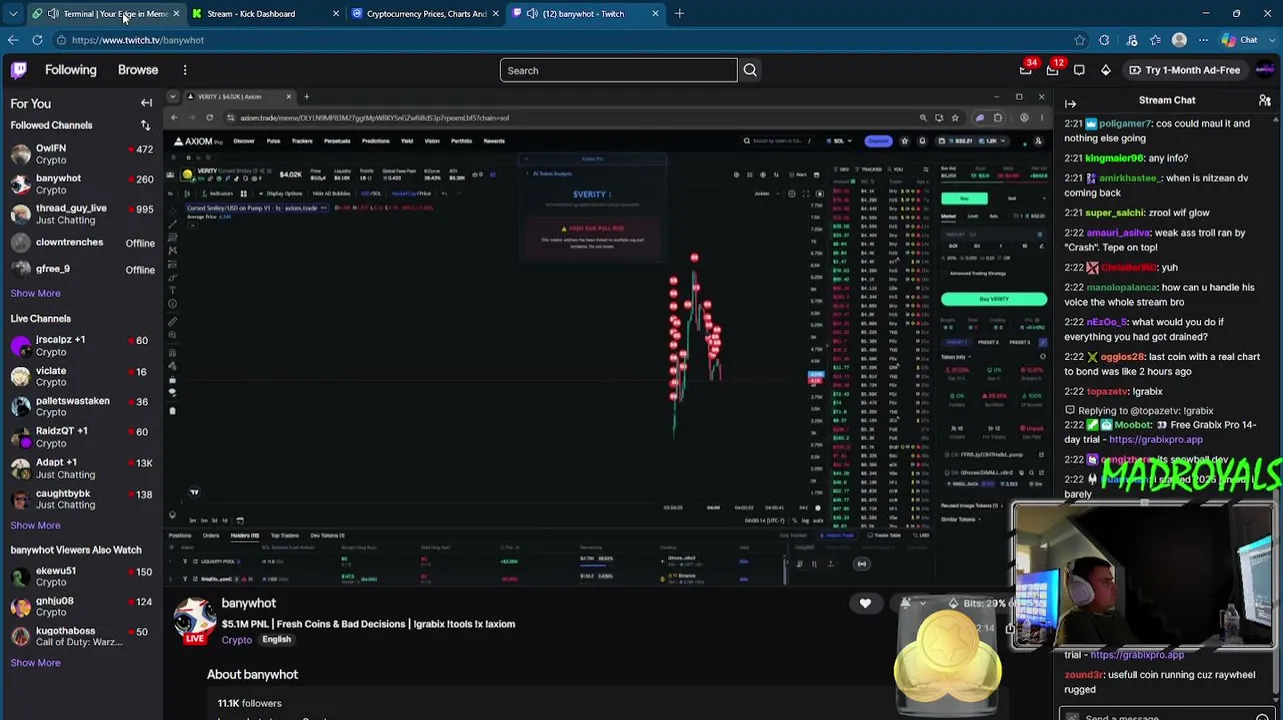Click Try 1-Month Ad-Free button
Screen dimensions: 1283x720
coord(1183,70)
